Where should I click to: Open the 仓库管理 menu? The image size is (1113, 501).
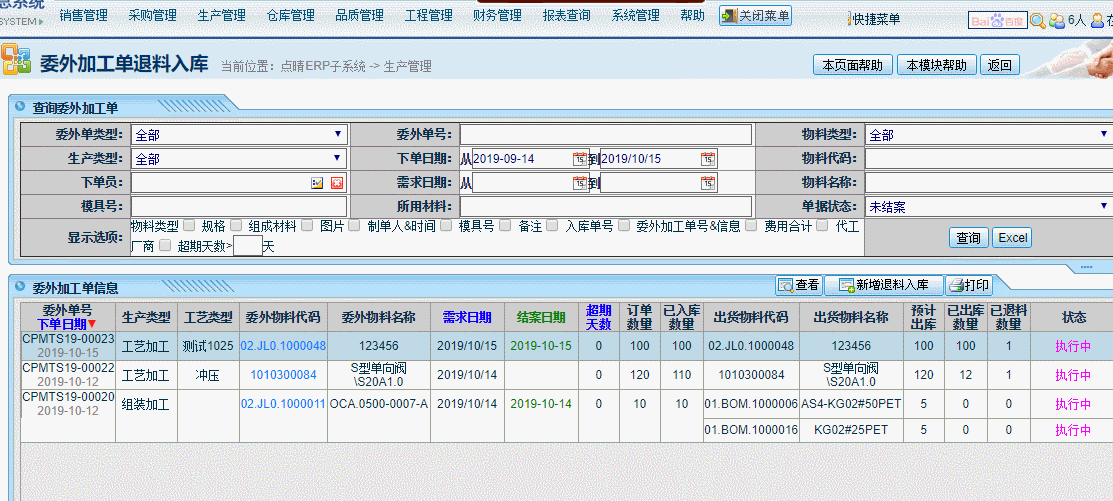pos(290,16)
